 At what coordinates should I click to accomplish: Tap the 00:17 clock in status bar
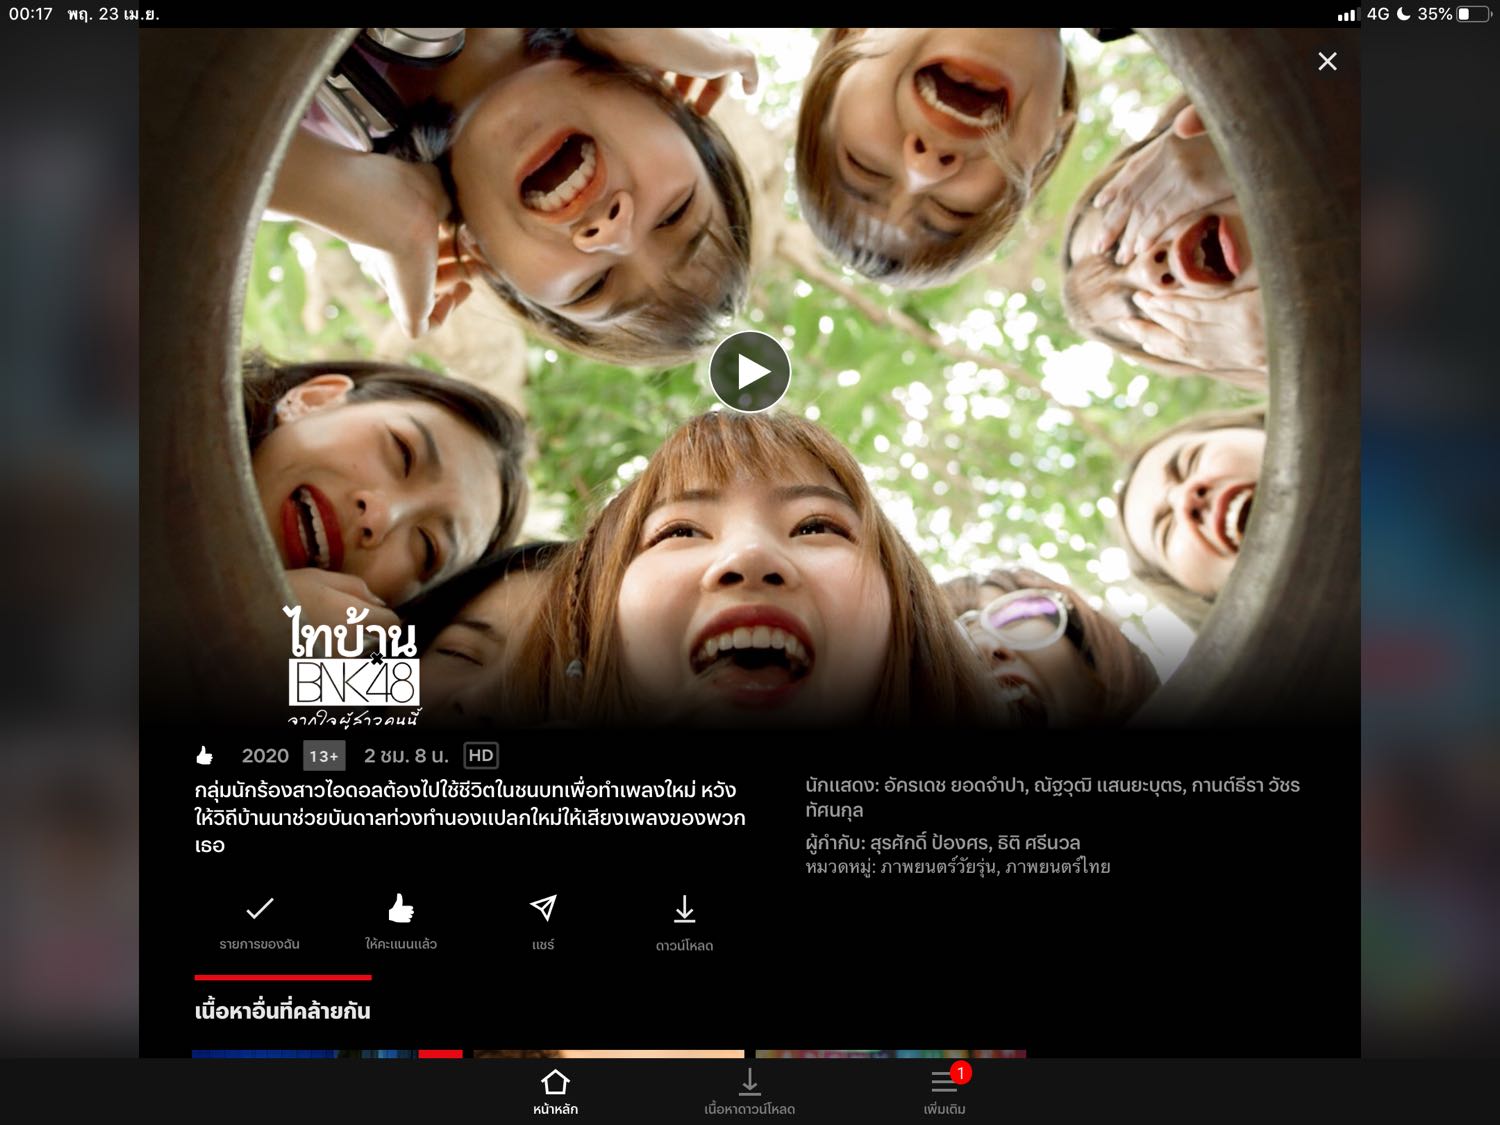tap(30, 14)
